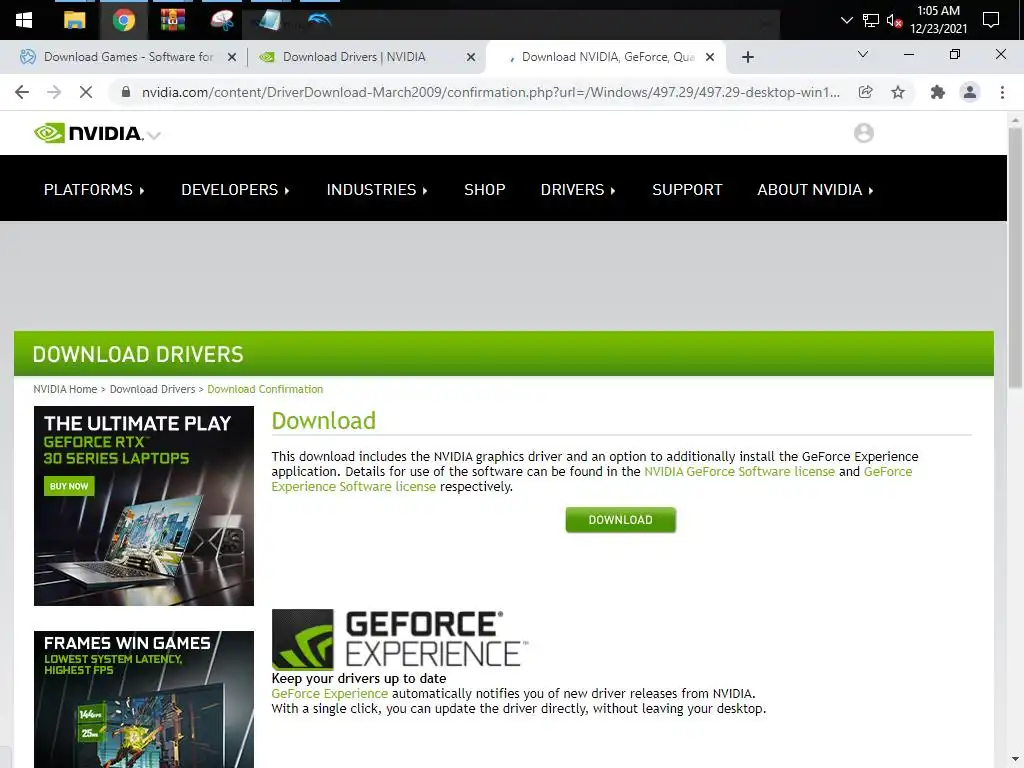
Task: Open the Chrome extensions puzzle icon
Action: pos(938,92)
